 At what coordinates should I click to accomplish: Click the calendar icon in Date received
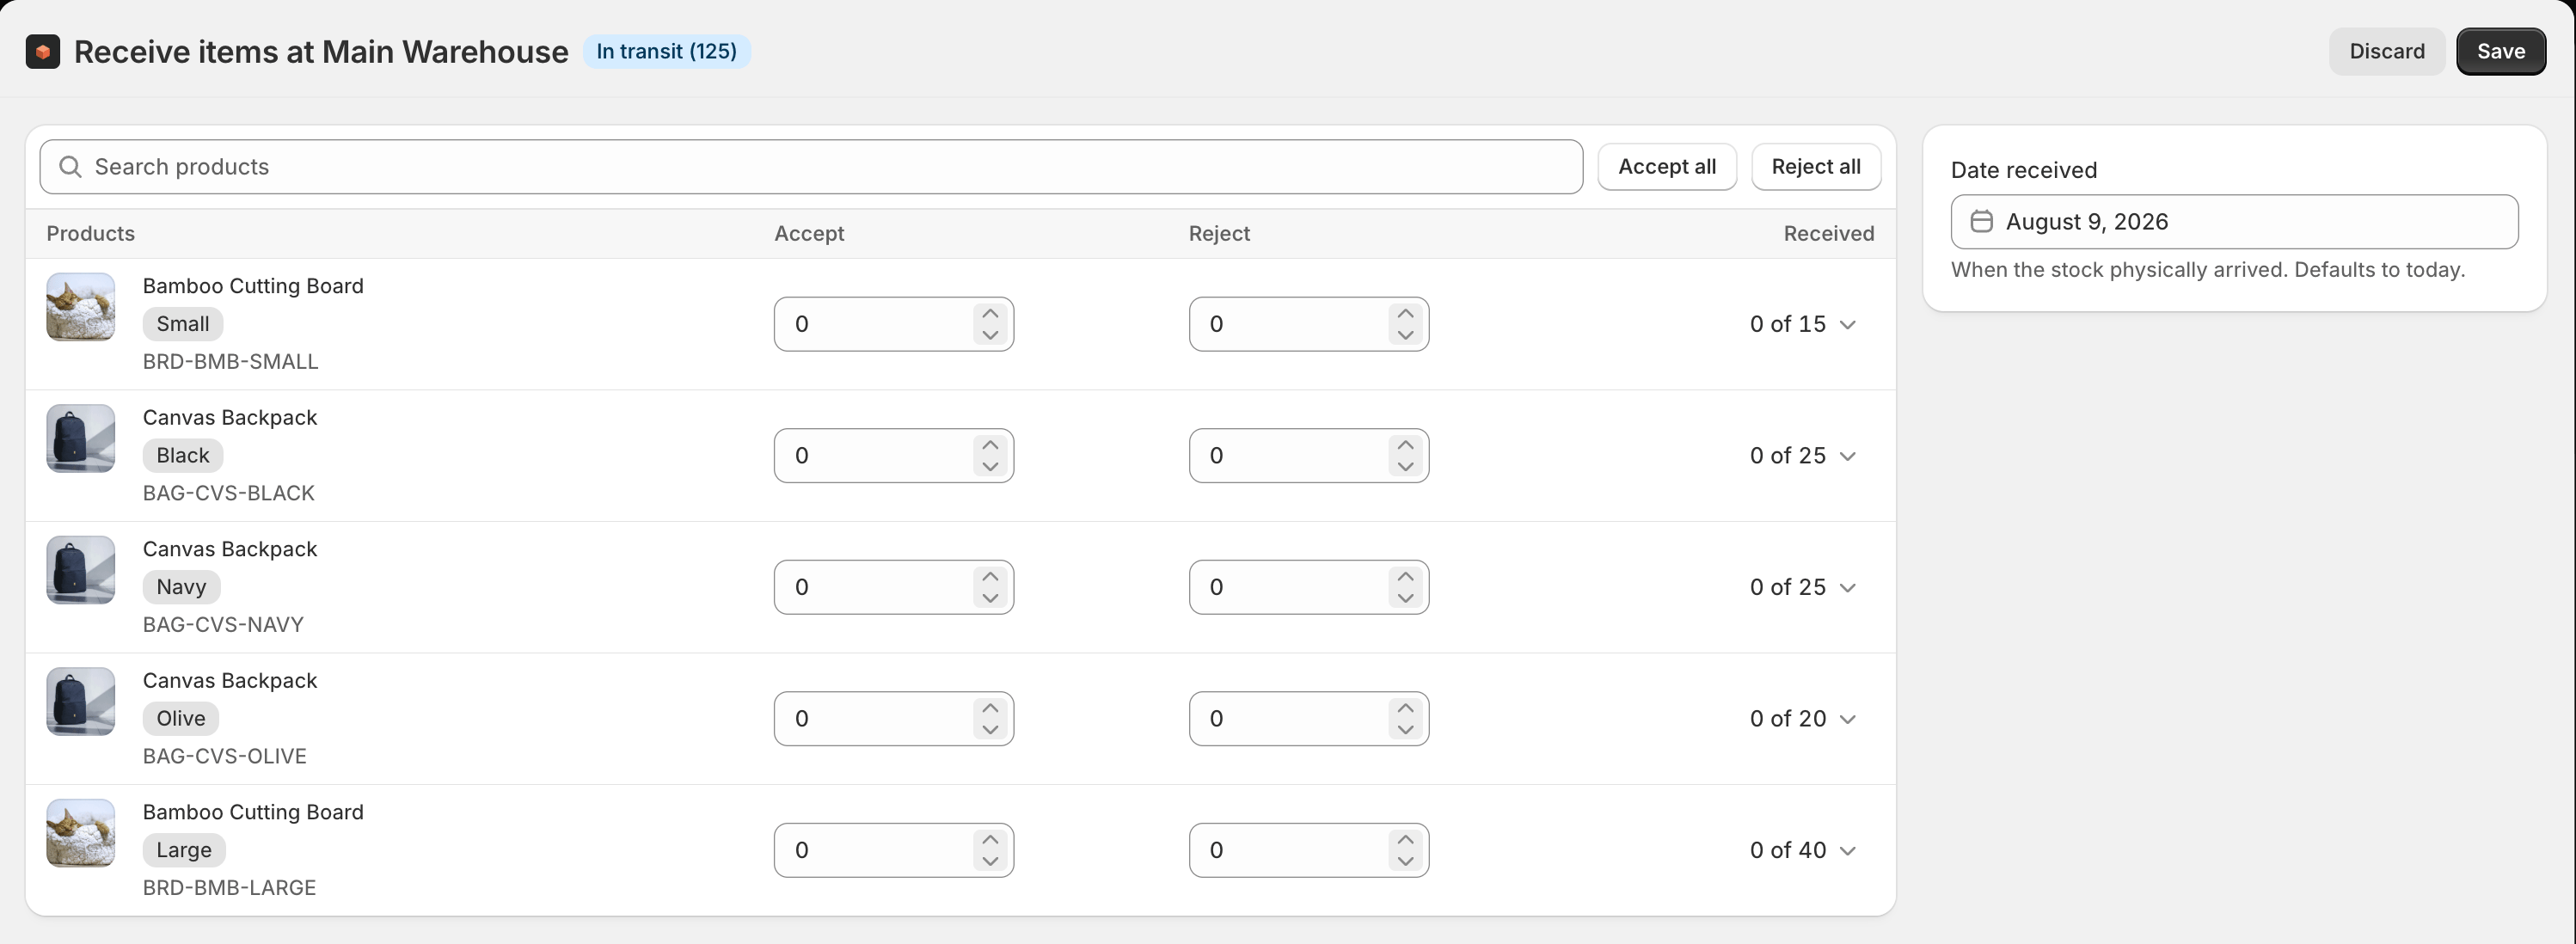pos(1981,221)
